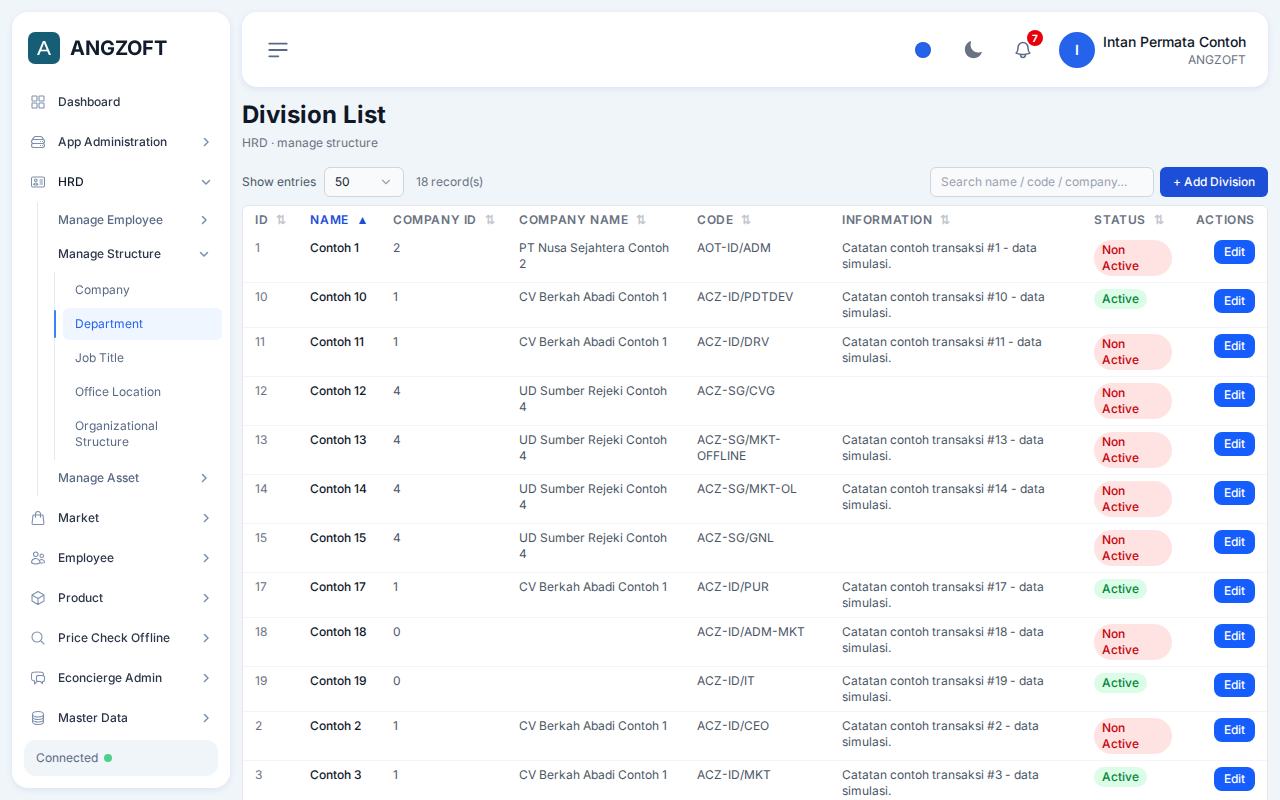Open Office Location menu item
The image size is (1280, 800).
click(142, 392)
